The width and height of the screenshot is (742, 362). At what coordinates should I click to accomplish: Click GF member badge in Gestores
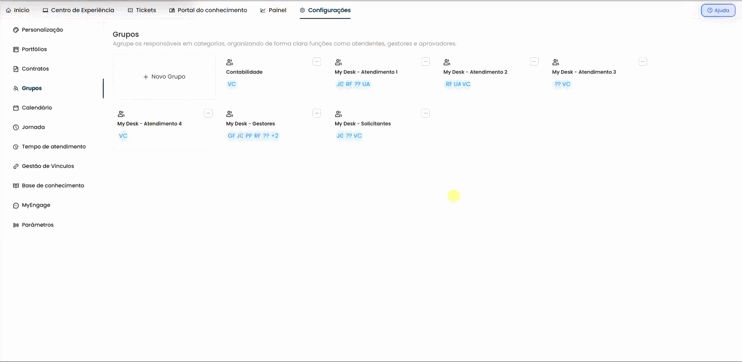click(231, 136)
